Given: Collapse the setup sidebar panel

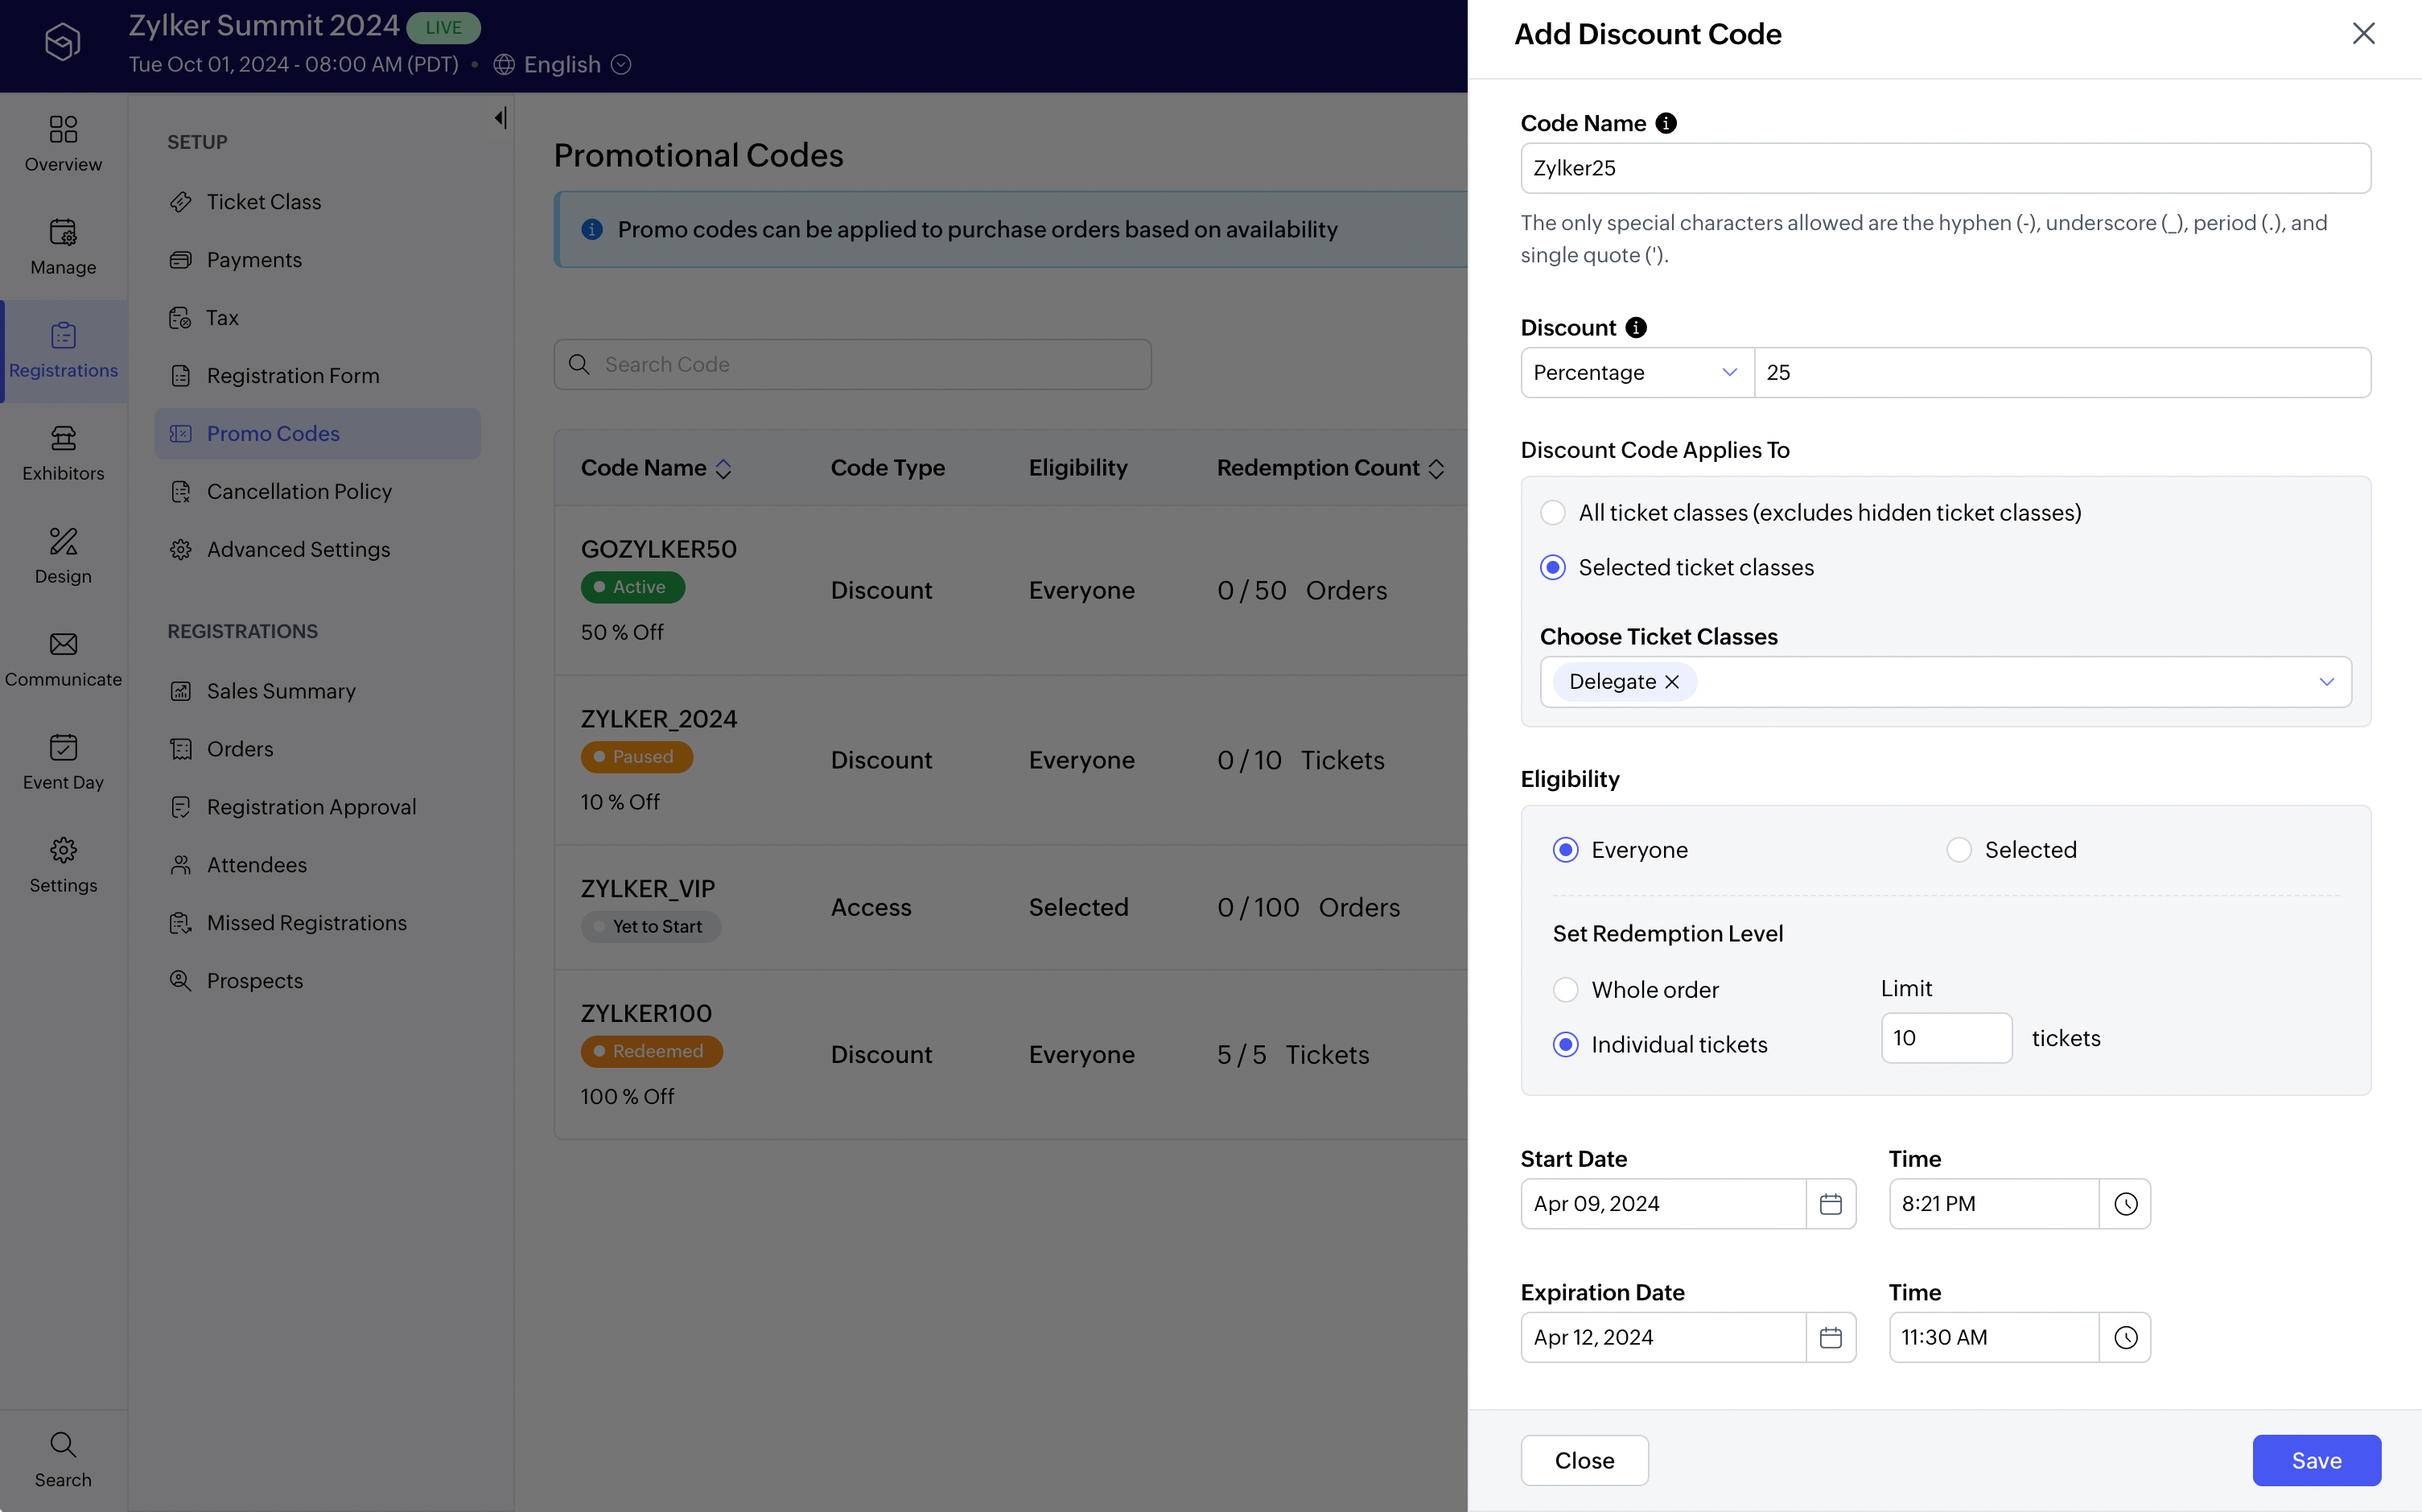Looking at the screenshot, I should (500, 118).
